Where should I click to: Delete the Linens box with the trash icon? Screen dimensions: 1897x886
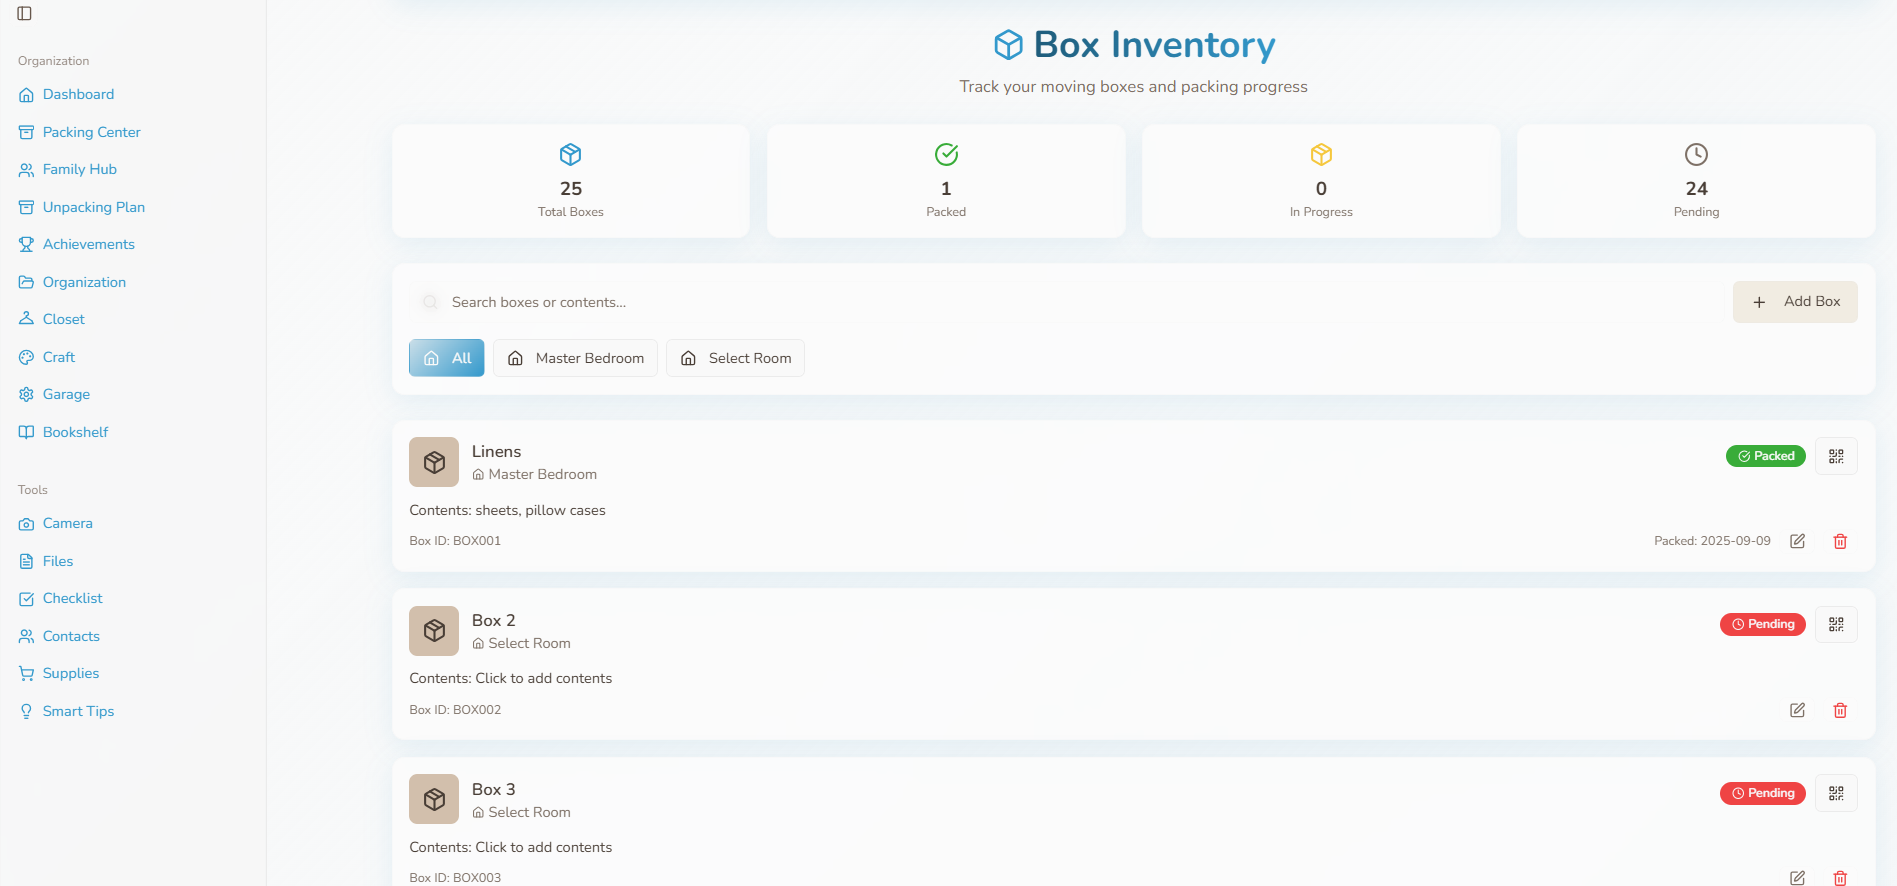coord(1839,541)
